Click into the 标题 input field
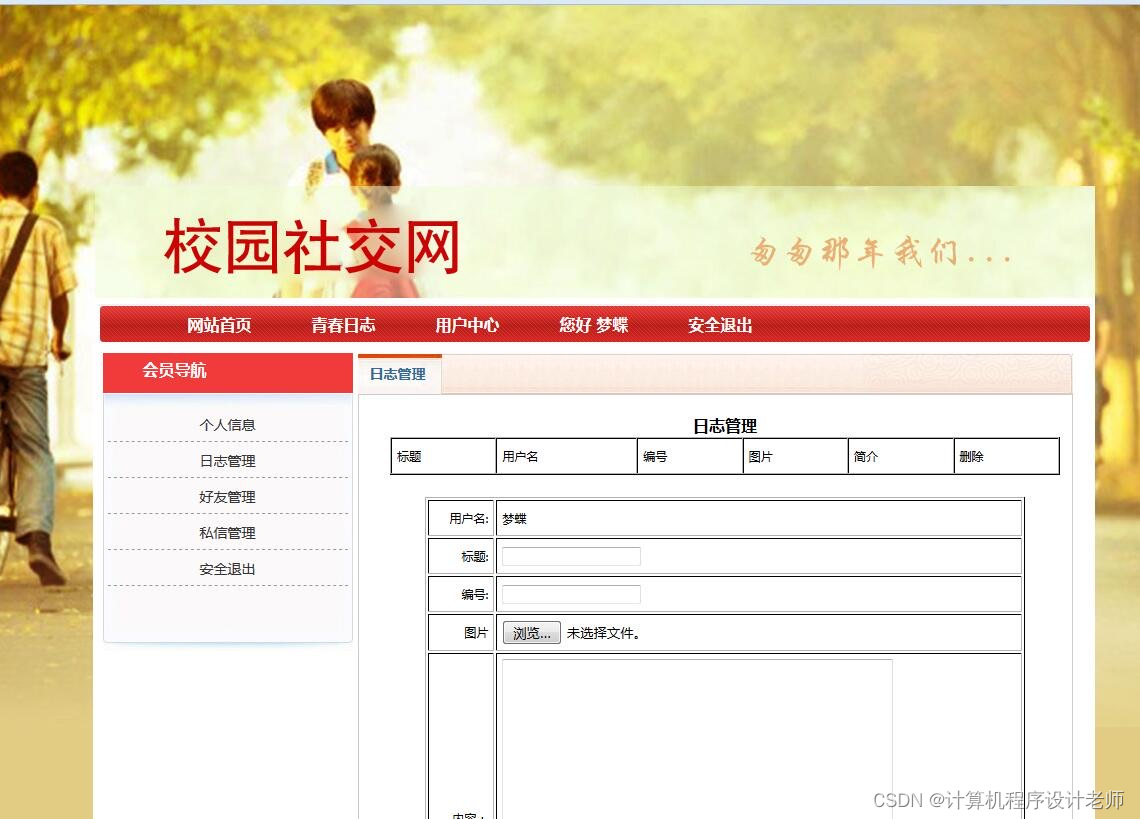The image size is (1140, 819). pyautogui.click(x=571, y=556)
